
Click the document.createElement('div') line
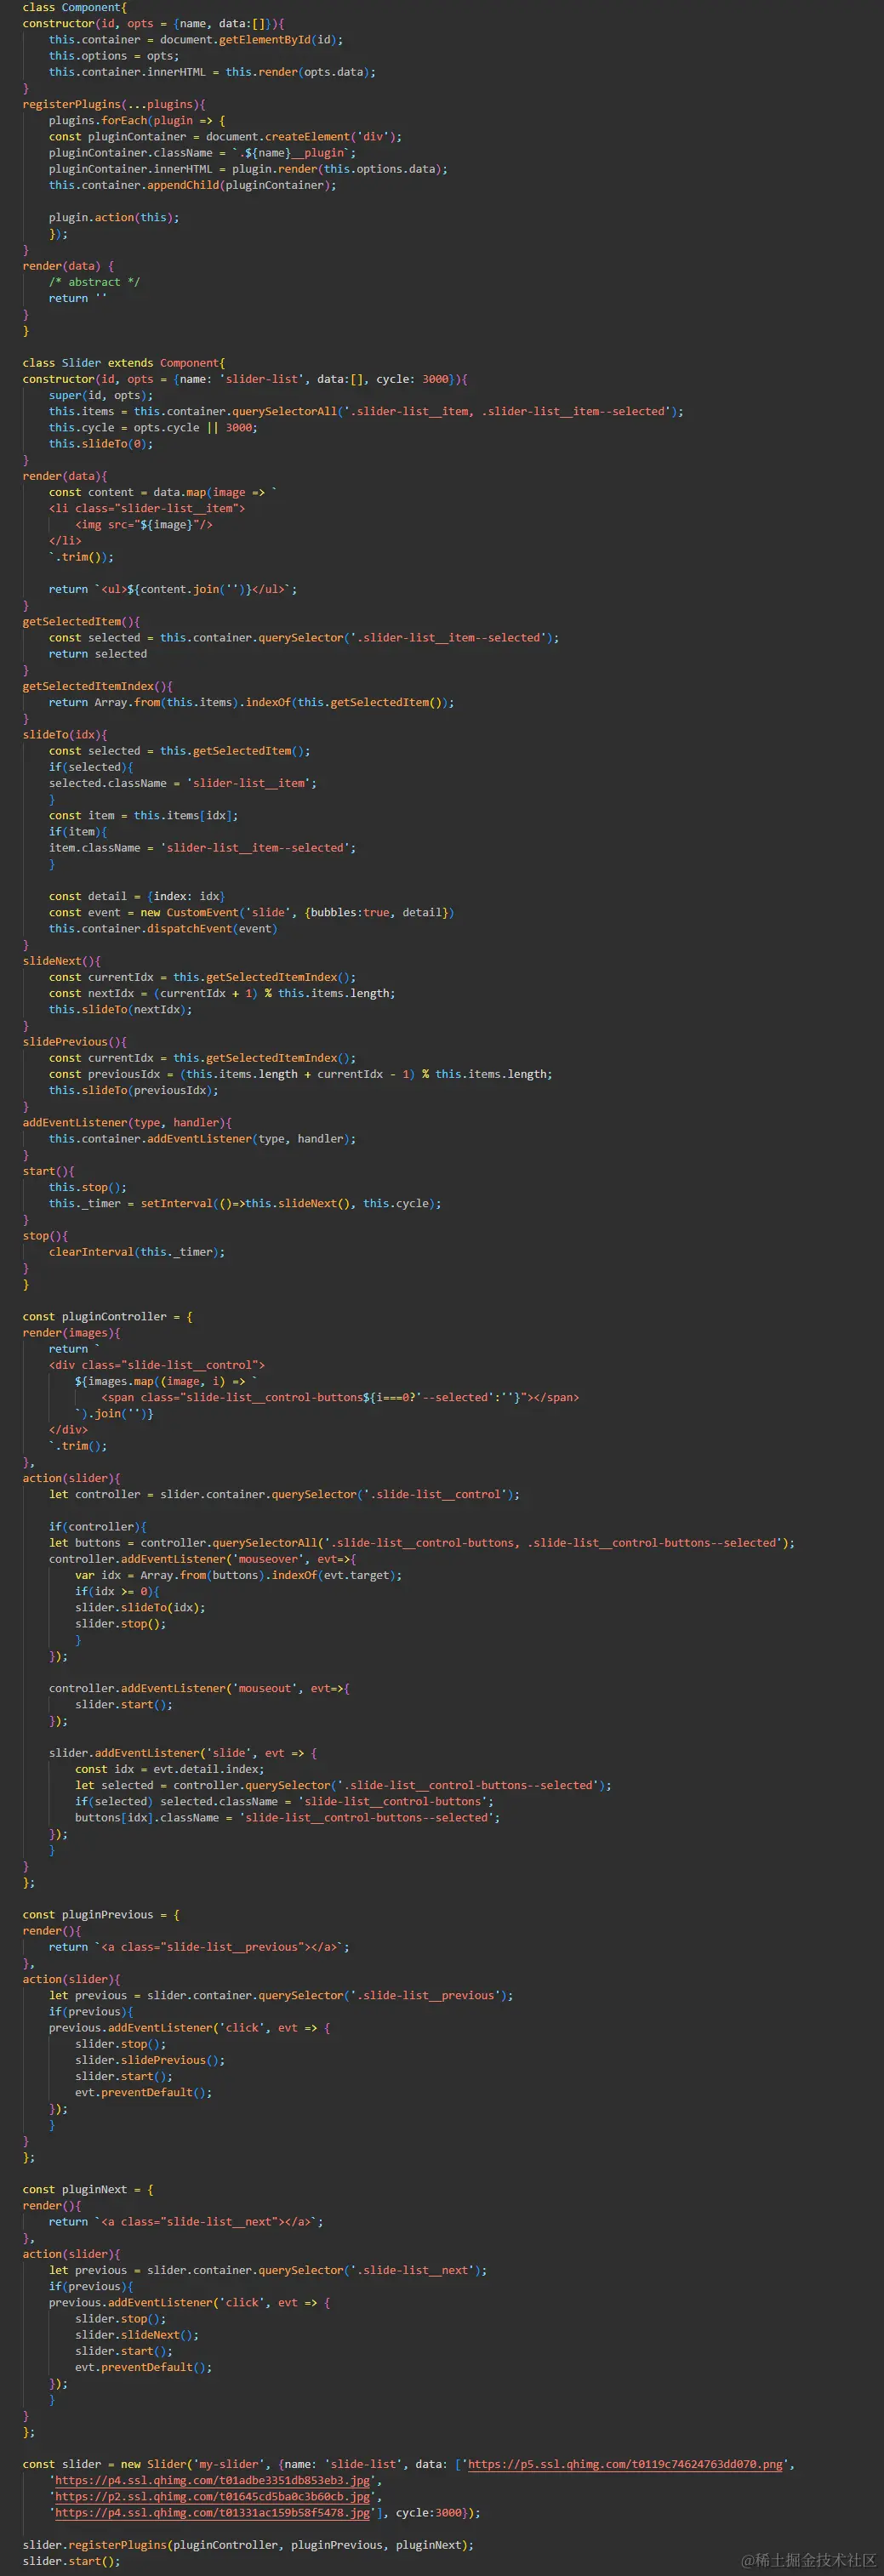pos(225,137)
